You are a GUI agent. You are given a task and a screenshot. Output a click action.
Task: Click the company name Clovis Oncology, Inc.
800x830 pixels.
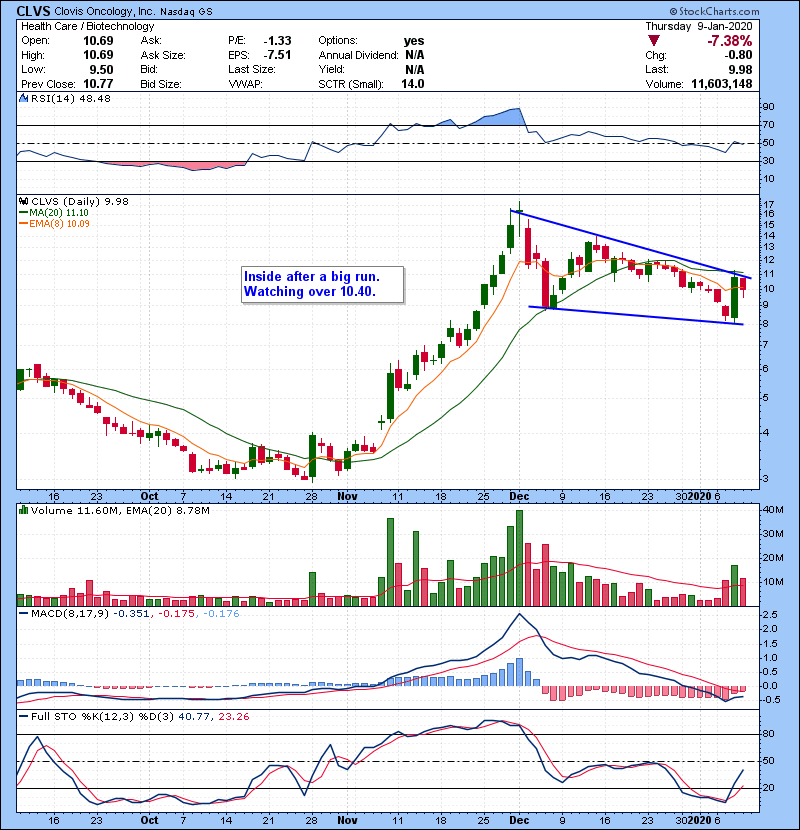[104, 12]
